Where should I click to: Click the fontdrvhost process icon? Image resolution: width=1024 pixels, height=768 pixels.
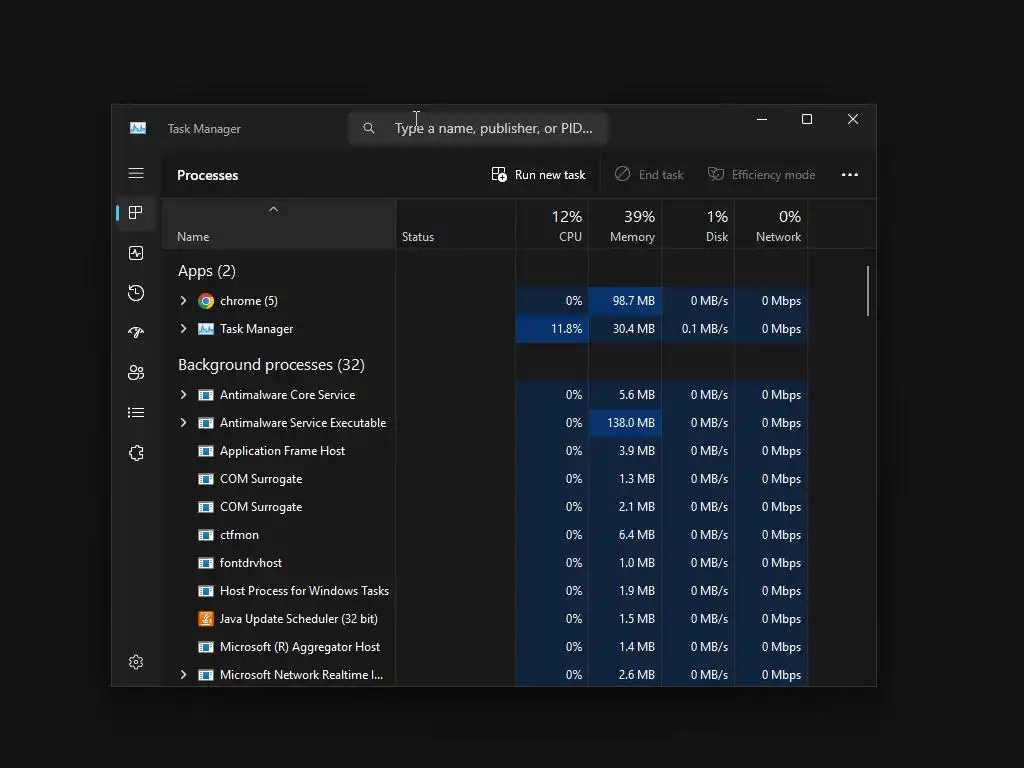click(206, 563)
